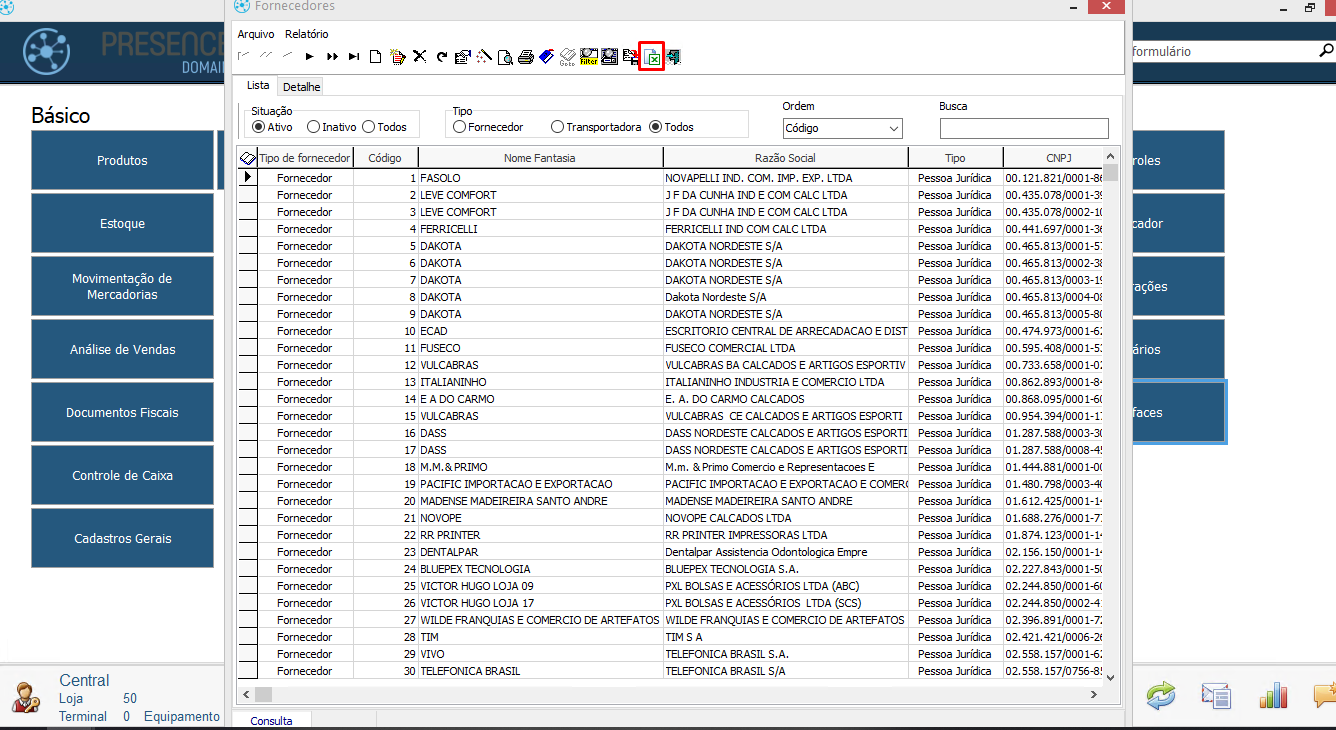The height and width of the screenshot is (730, 1336).
Task: Click the blank page new record icon
Action: pyautogui.click(x=375, y=57)
